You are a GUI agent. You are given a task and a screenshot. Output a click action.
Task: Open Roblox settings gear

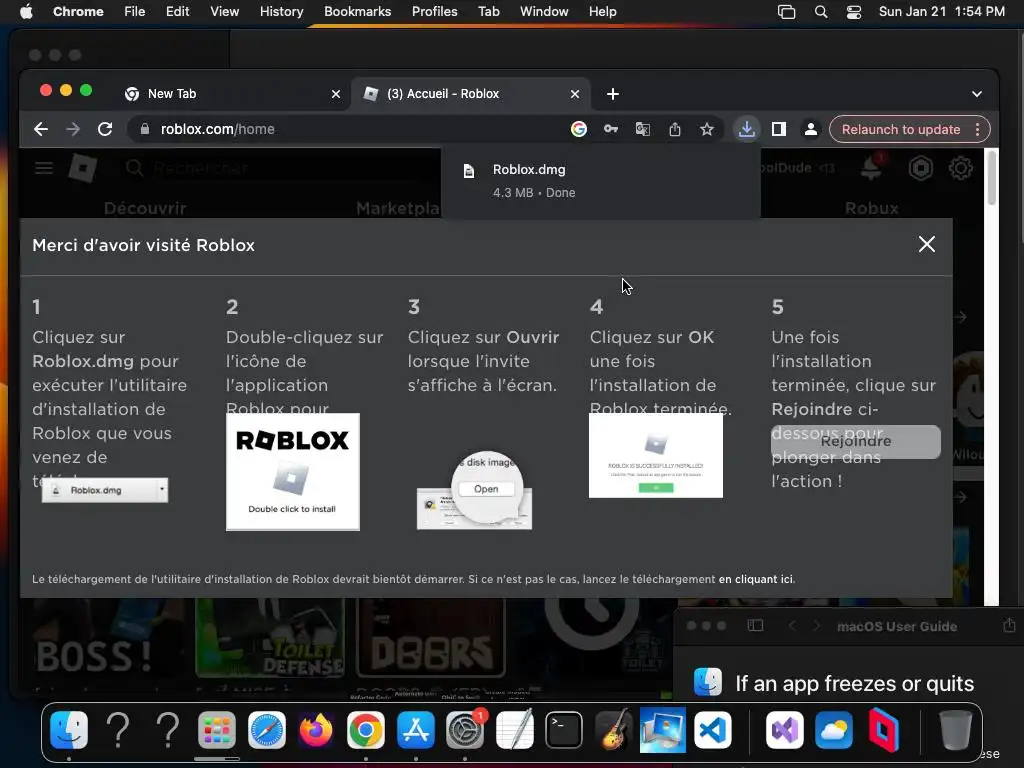[x=961, y=168]
